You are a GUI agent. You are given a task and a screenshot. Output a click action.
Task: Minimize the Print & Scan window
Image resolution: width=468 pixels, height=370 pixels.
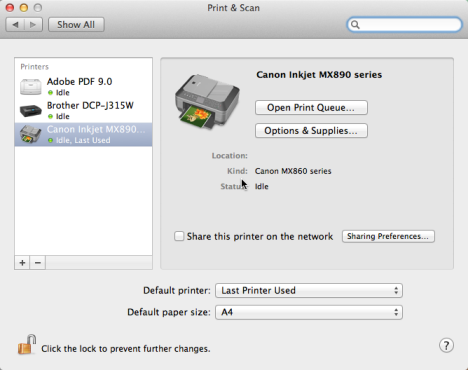pyautogui.click(x=24, y=7)
